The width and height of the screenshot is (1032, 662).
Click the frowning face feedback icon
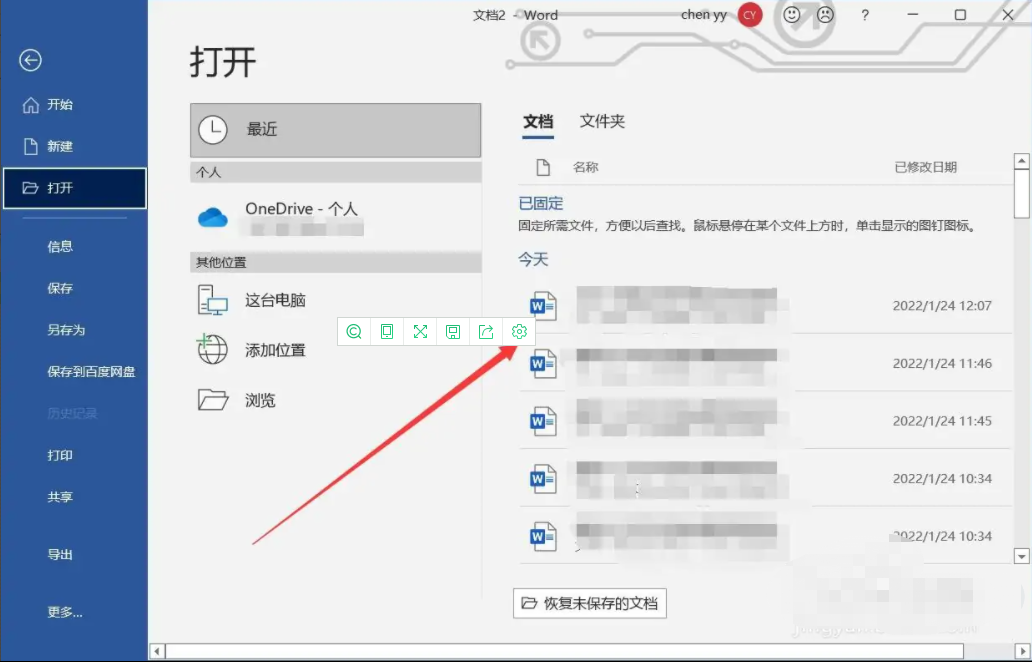[x=825, y=16]
